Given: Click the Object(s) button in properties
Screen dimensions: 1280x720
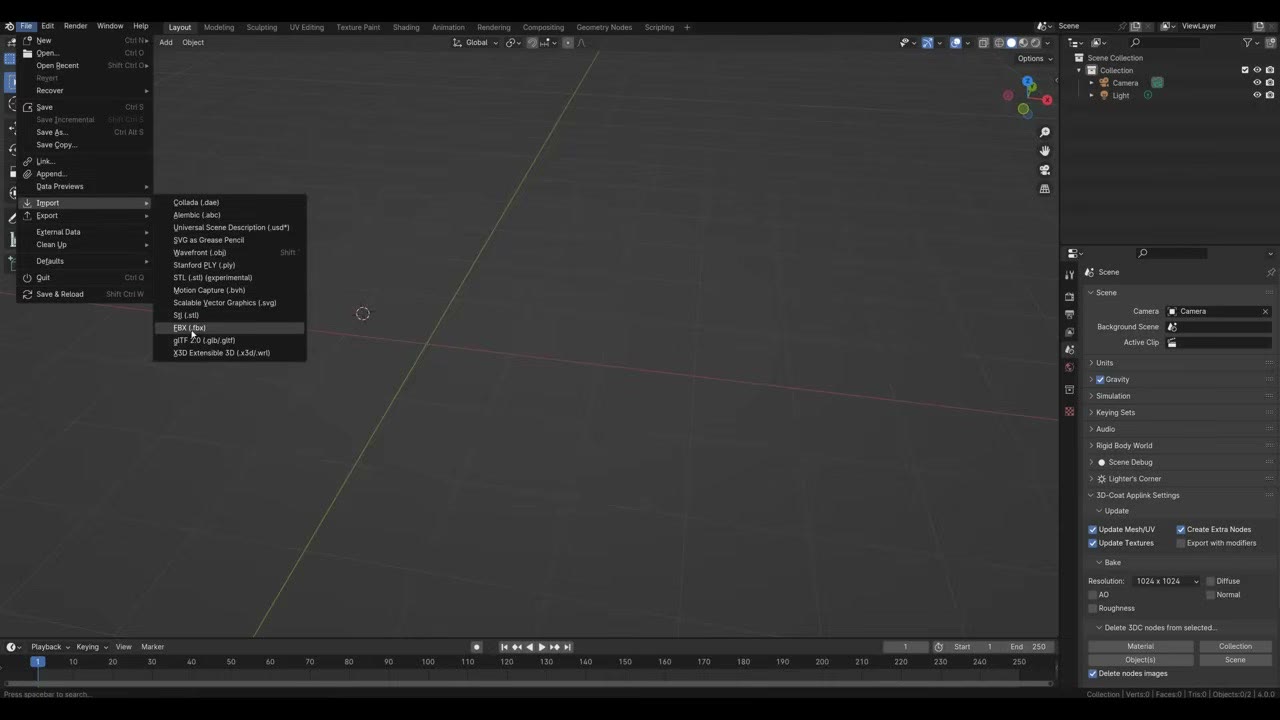Looking at the screenshot, I should pyautogui.click(x=1140, y=660).
